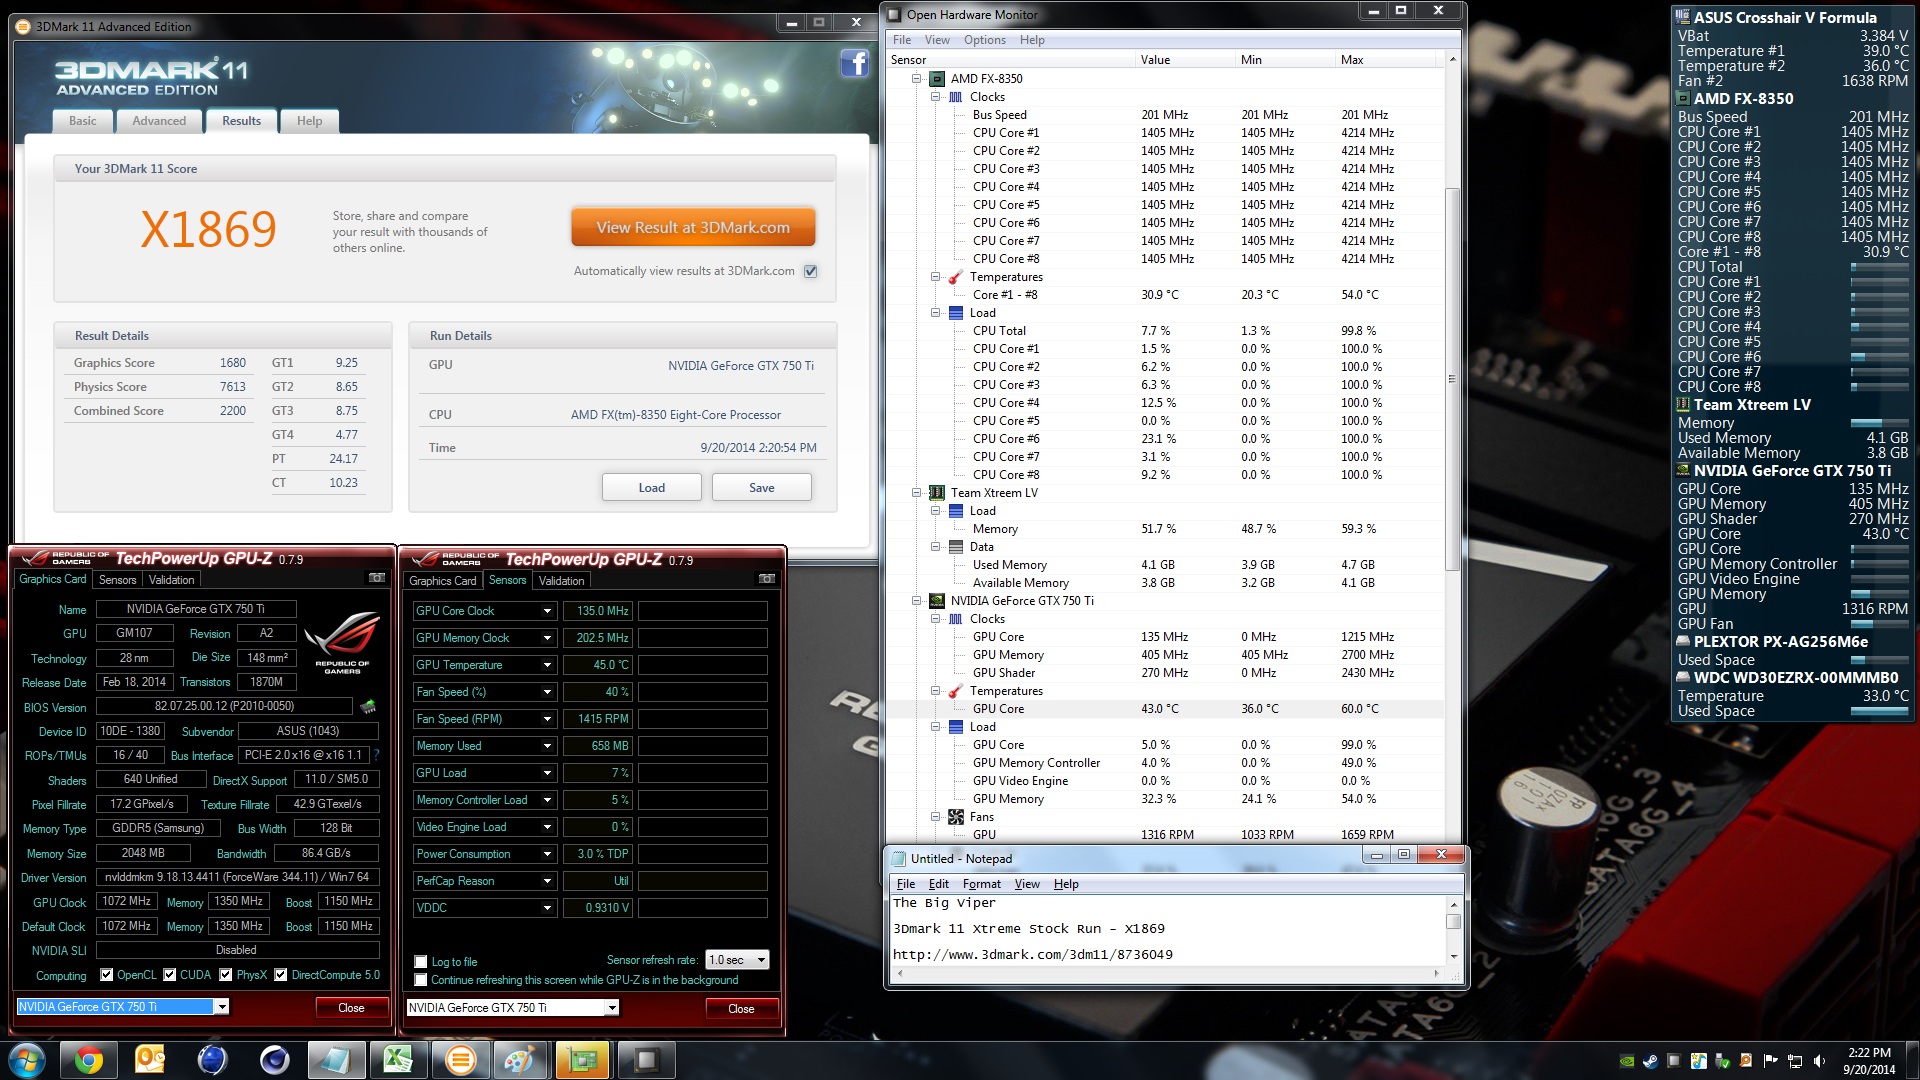
Task: Click Notepad horizontal scrollbar right arrow
Action: pyautogui.click(x=1437, y=972)
